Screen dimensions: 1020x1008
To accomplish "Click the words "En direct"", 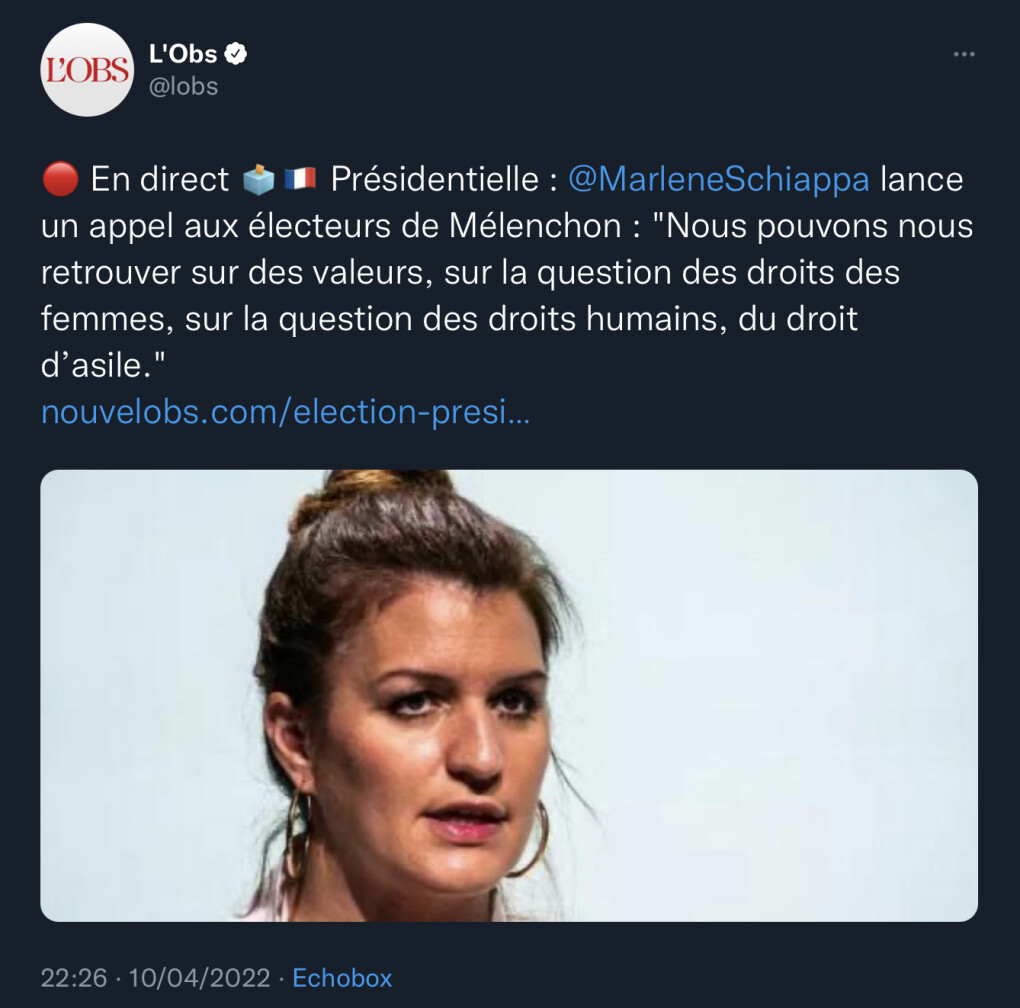I will (x=160, y=180).
